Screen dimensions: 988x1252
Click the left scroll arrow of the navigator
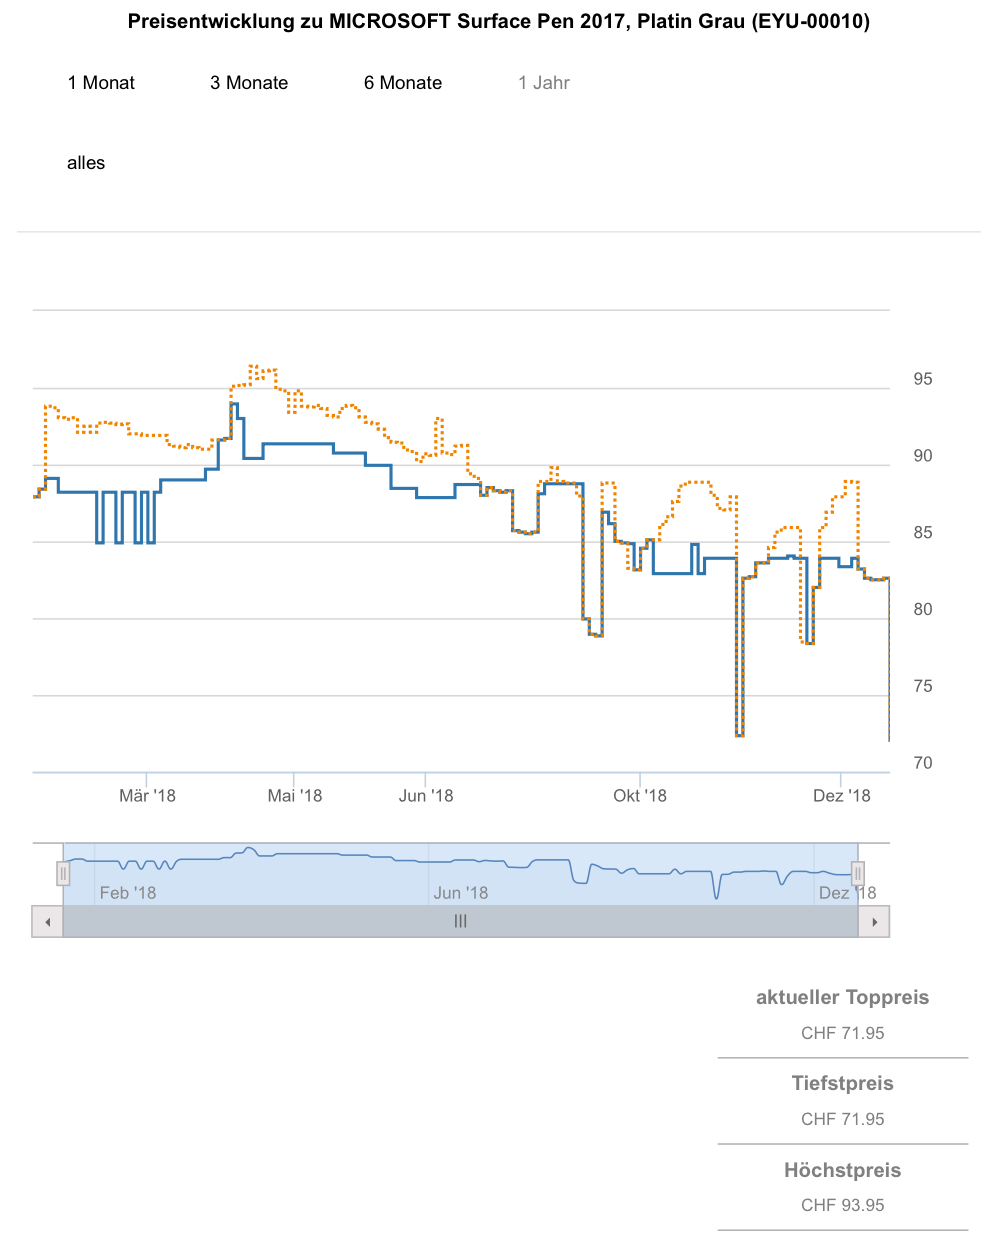coord(47,922)
